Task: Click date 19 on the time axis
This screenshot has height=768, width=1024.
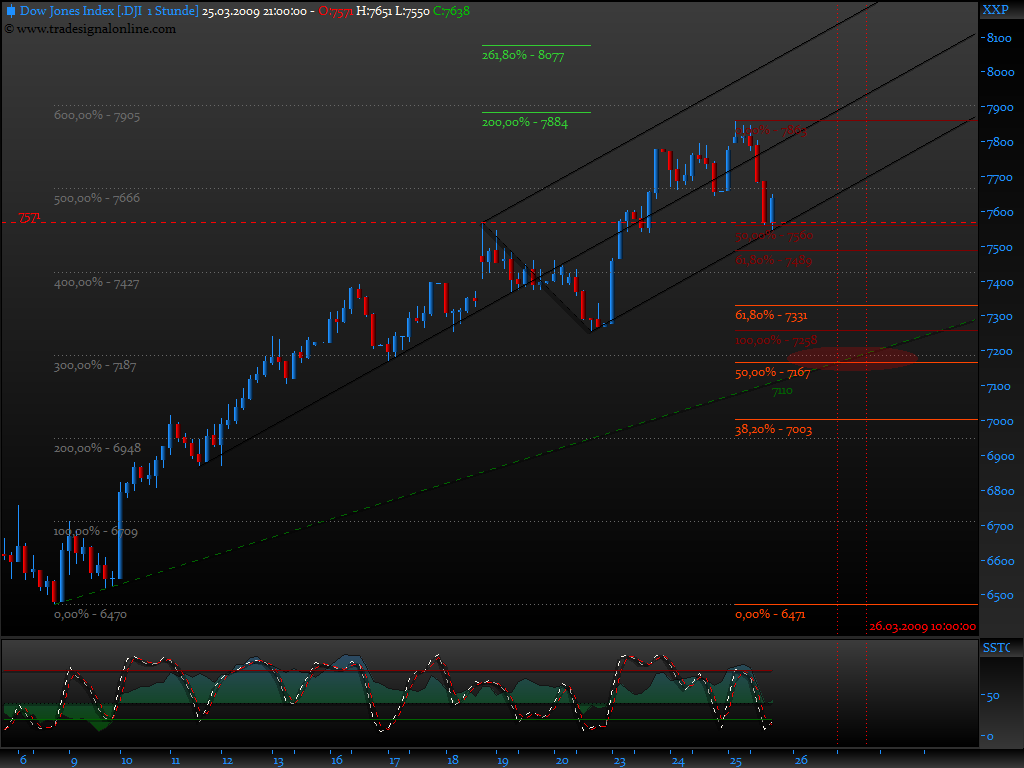Action: coord(502,761)
